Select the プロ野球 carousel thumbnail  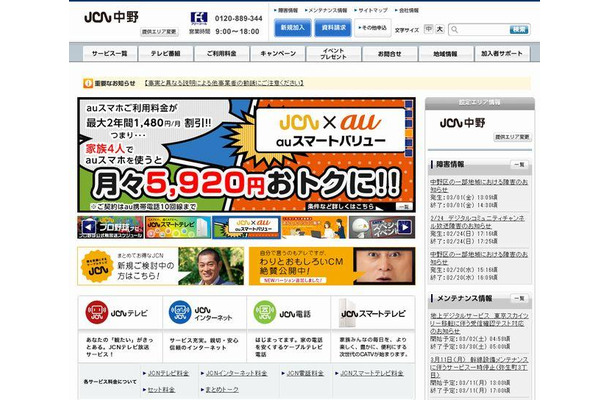click(110, 228)
